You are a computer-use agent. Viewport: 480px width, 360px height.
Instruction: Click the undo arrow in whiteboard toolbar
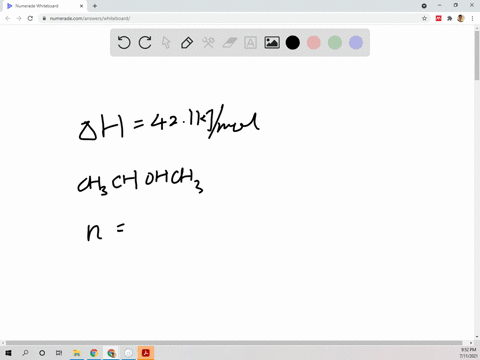pos(124,43)
